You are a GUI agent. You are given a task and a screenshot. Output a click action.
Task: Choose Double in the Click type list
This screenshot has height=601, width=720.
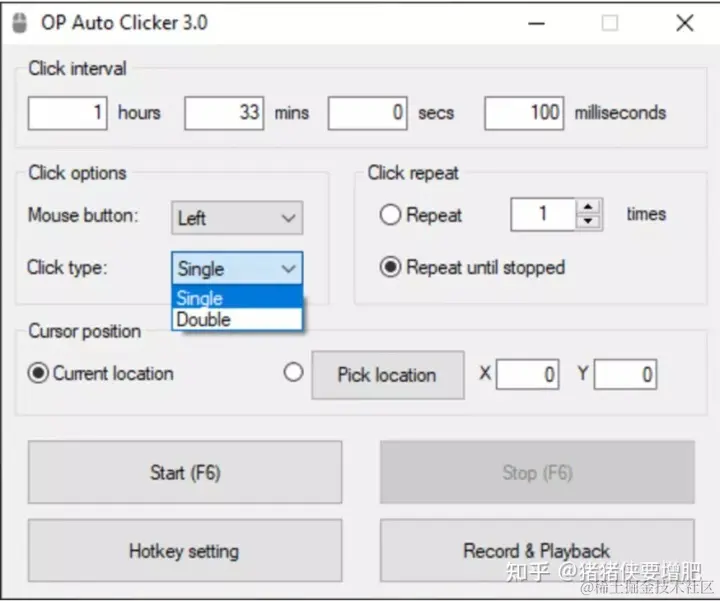[237, 319]
